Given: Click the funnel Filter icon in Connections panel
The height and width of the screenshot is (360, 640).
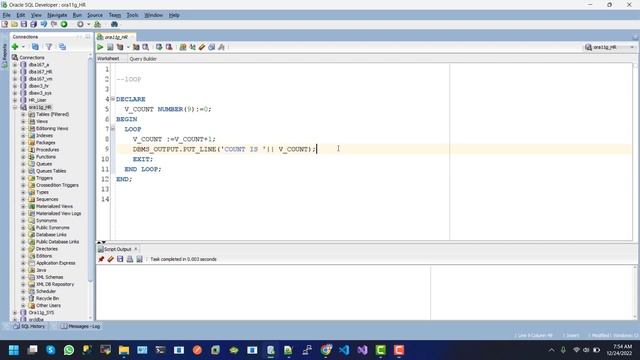Looking at the screenshot, I should 49,47.
